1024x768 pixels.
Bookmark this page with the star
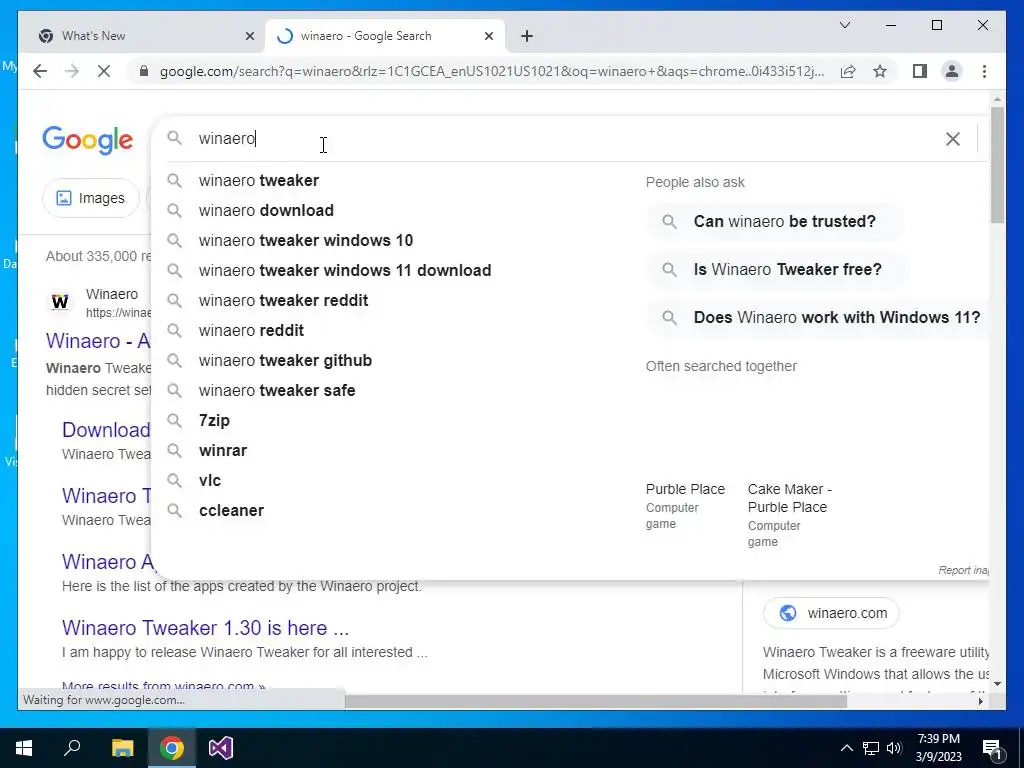pos(880,71)
